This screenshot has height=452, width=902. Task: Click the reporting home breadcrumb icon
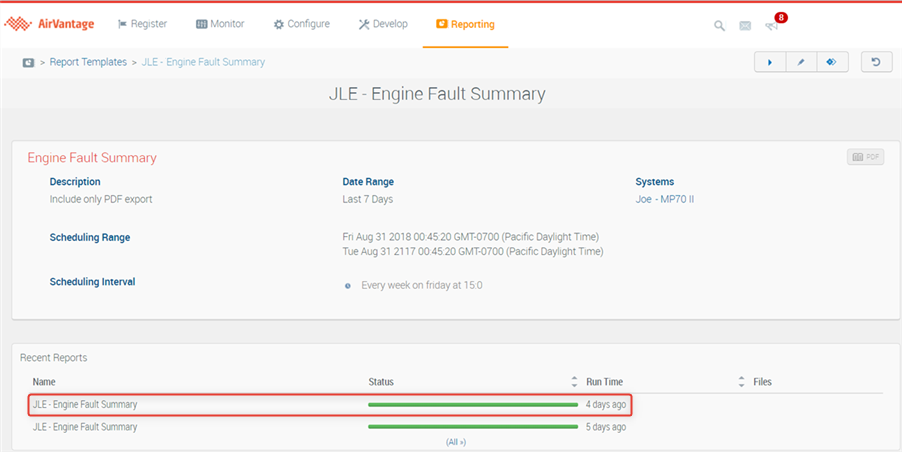[29, 62]
